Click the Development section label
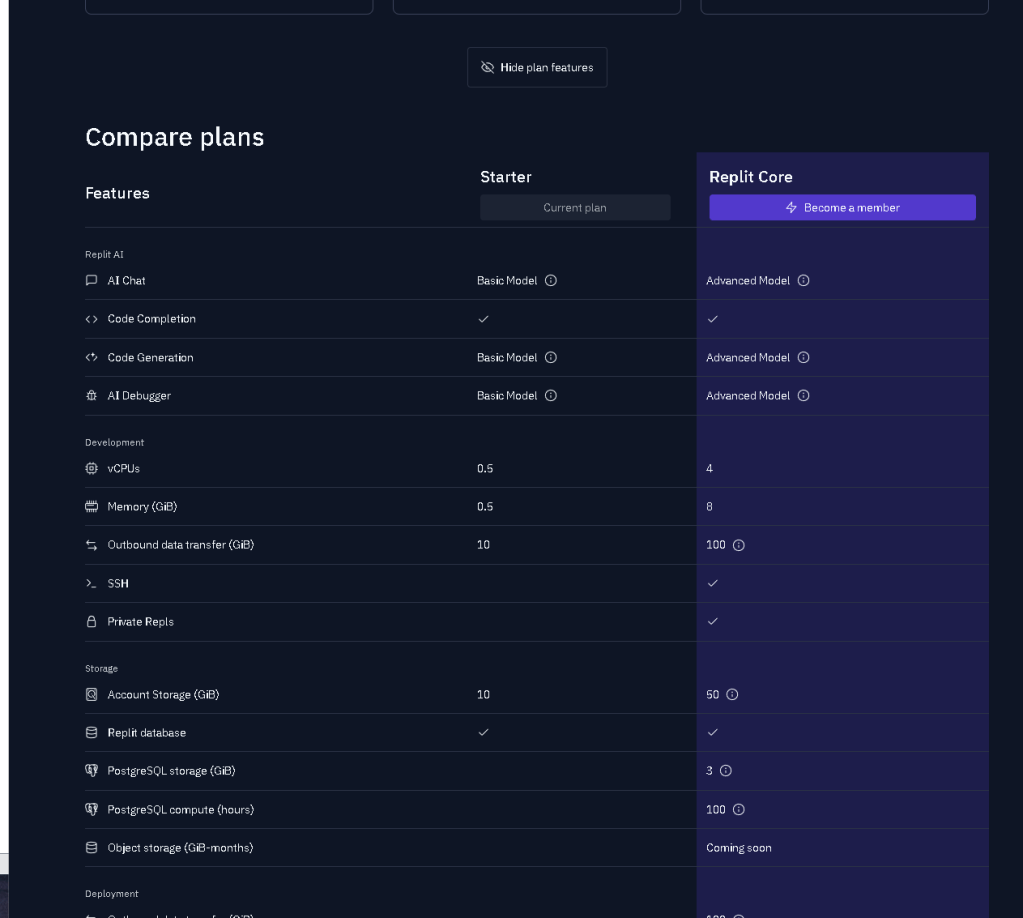1023x918 pixels. [114, 442]
